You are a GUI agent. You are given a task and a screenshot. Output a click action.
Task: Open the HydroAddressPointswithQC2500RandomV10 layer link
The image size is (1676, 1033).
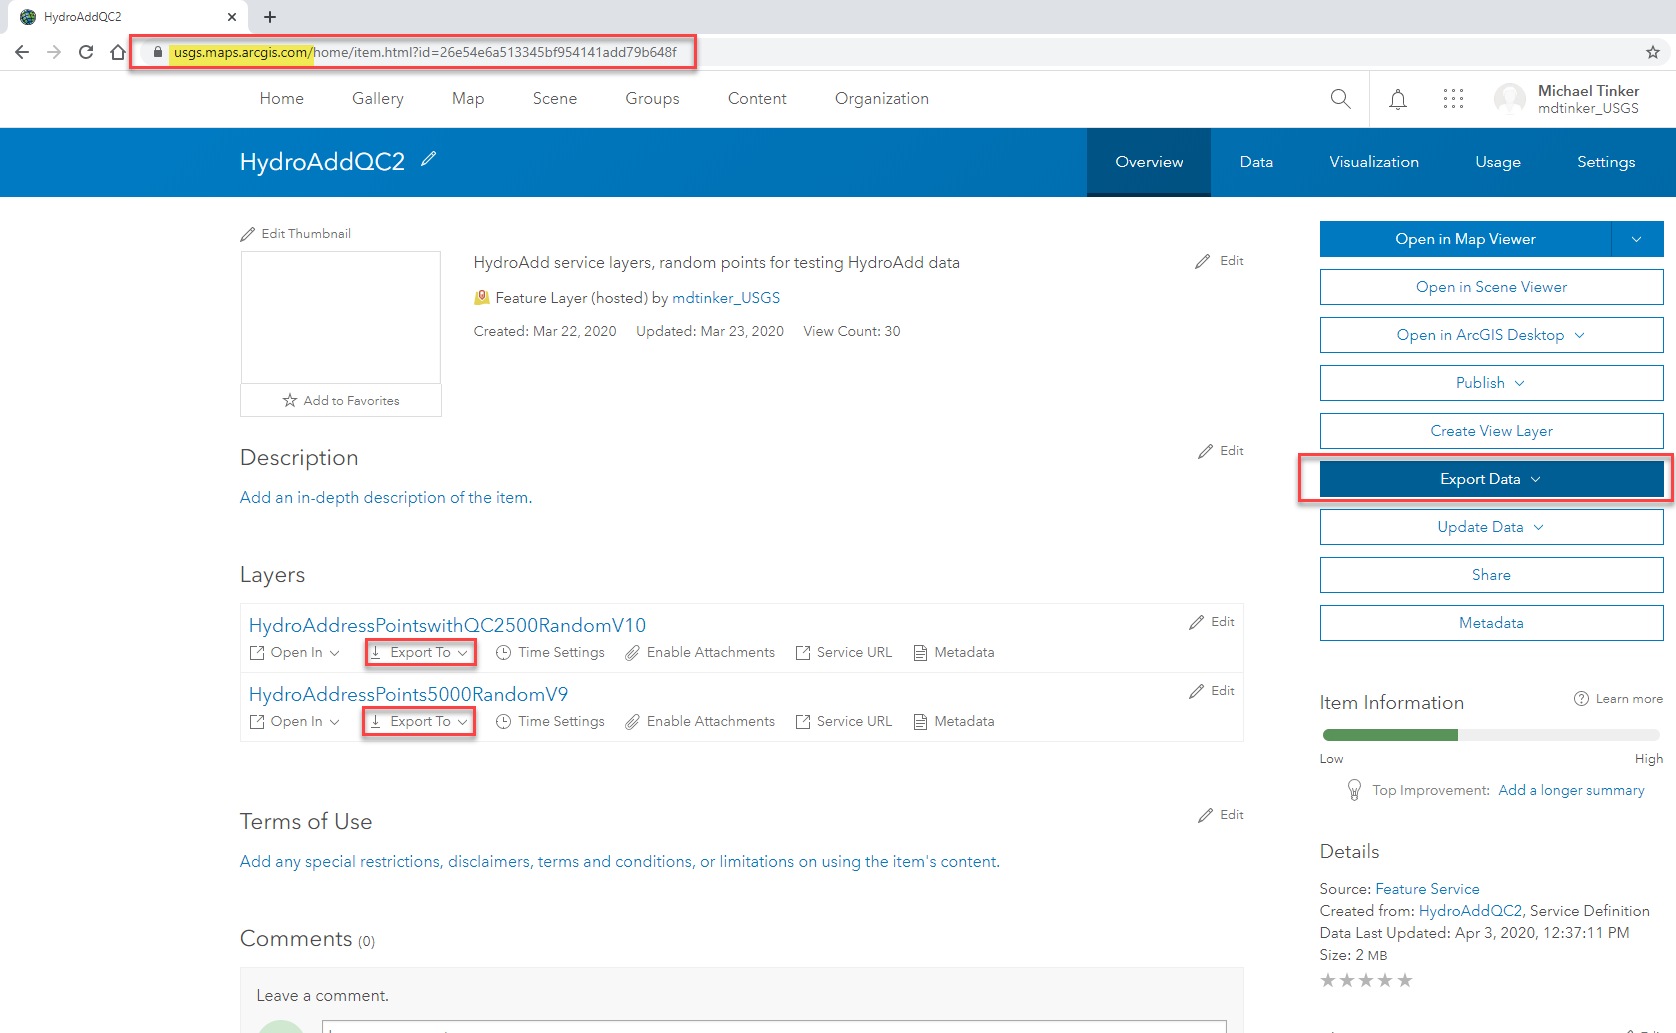(447, 625)
